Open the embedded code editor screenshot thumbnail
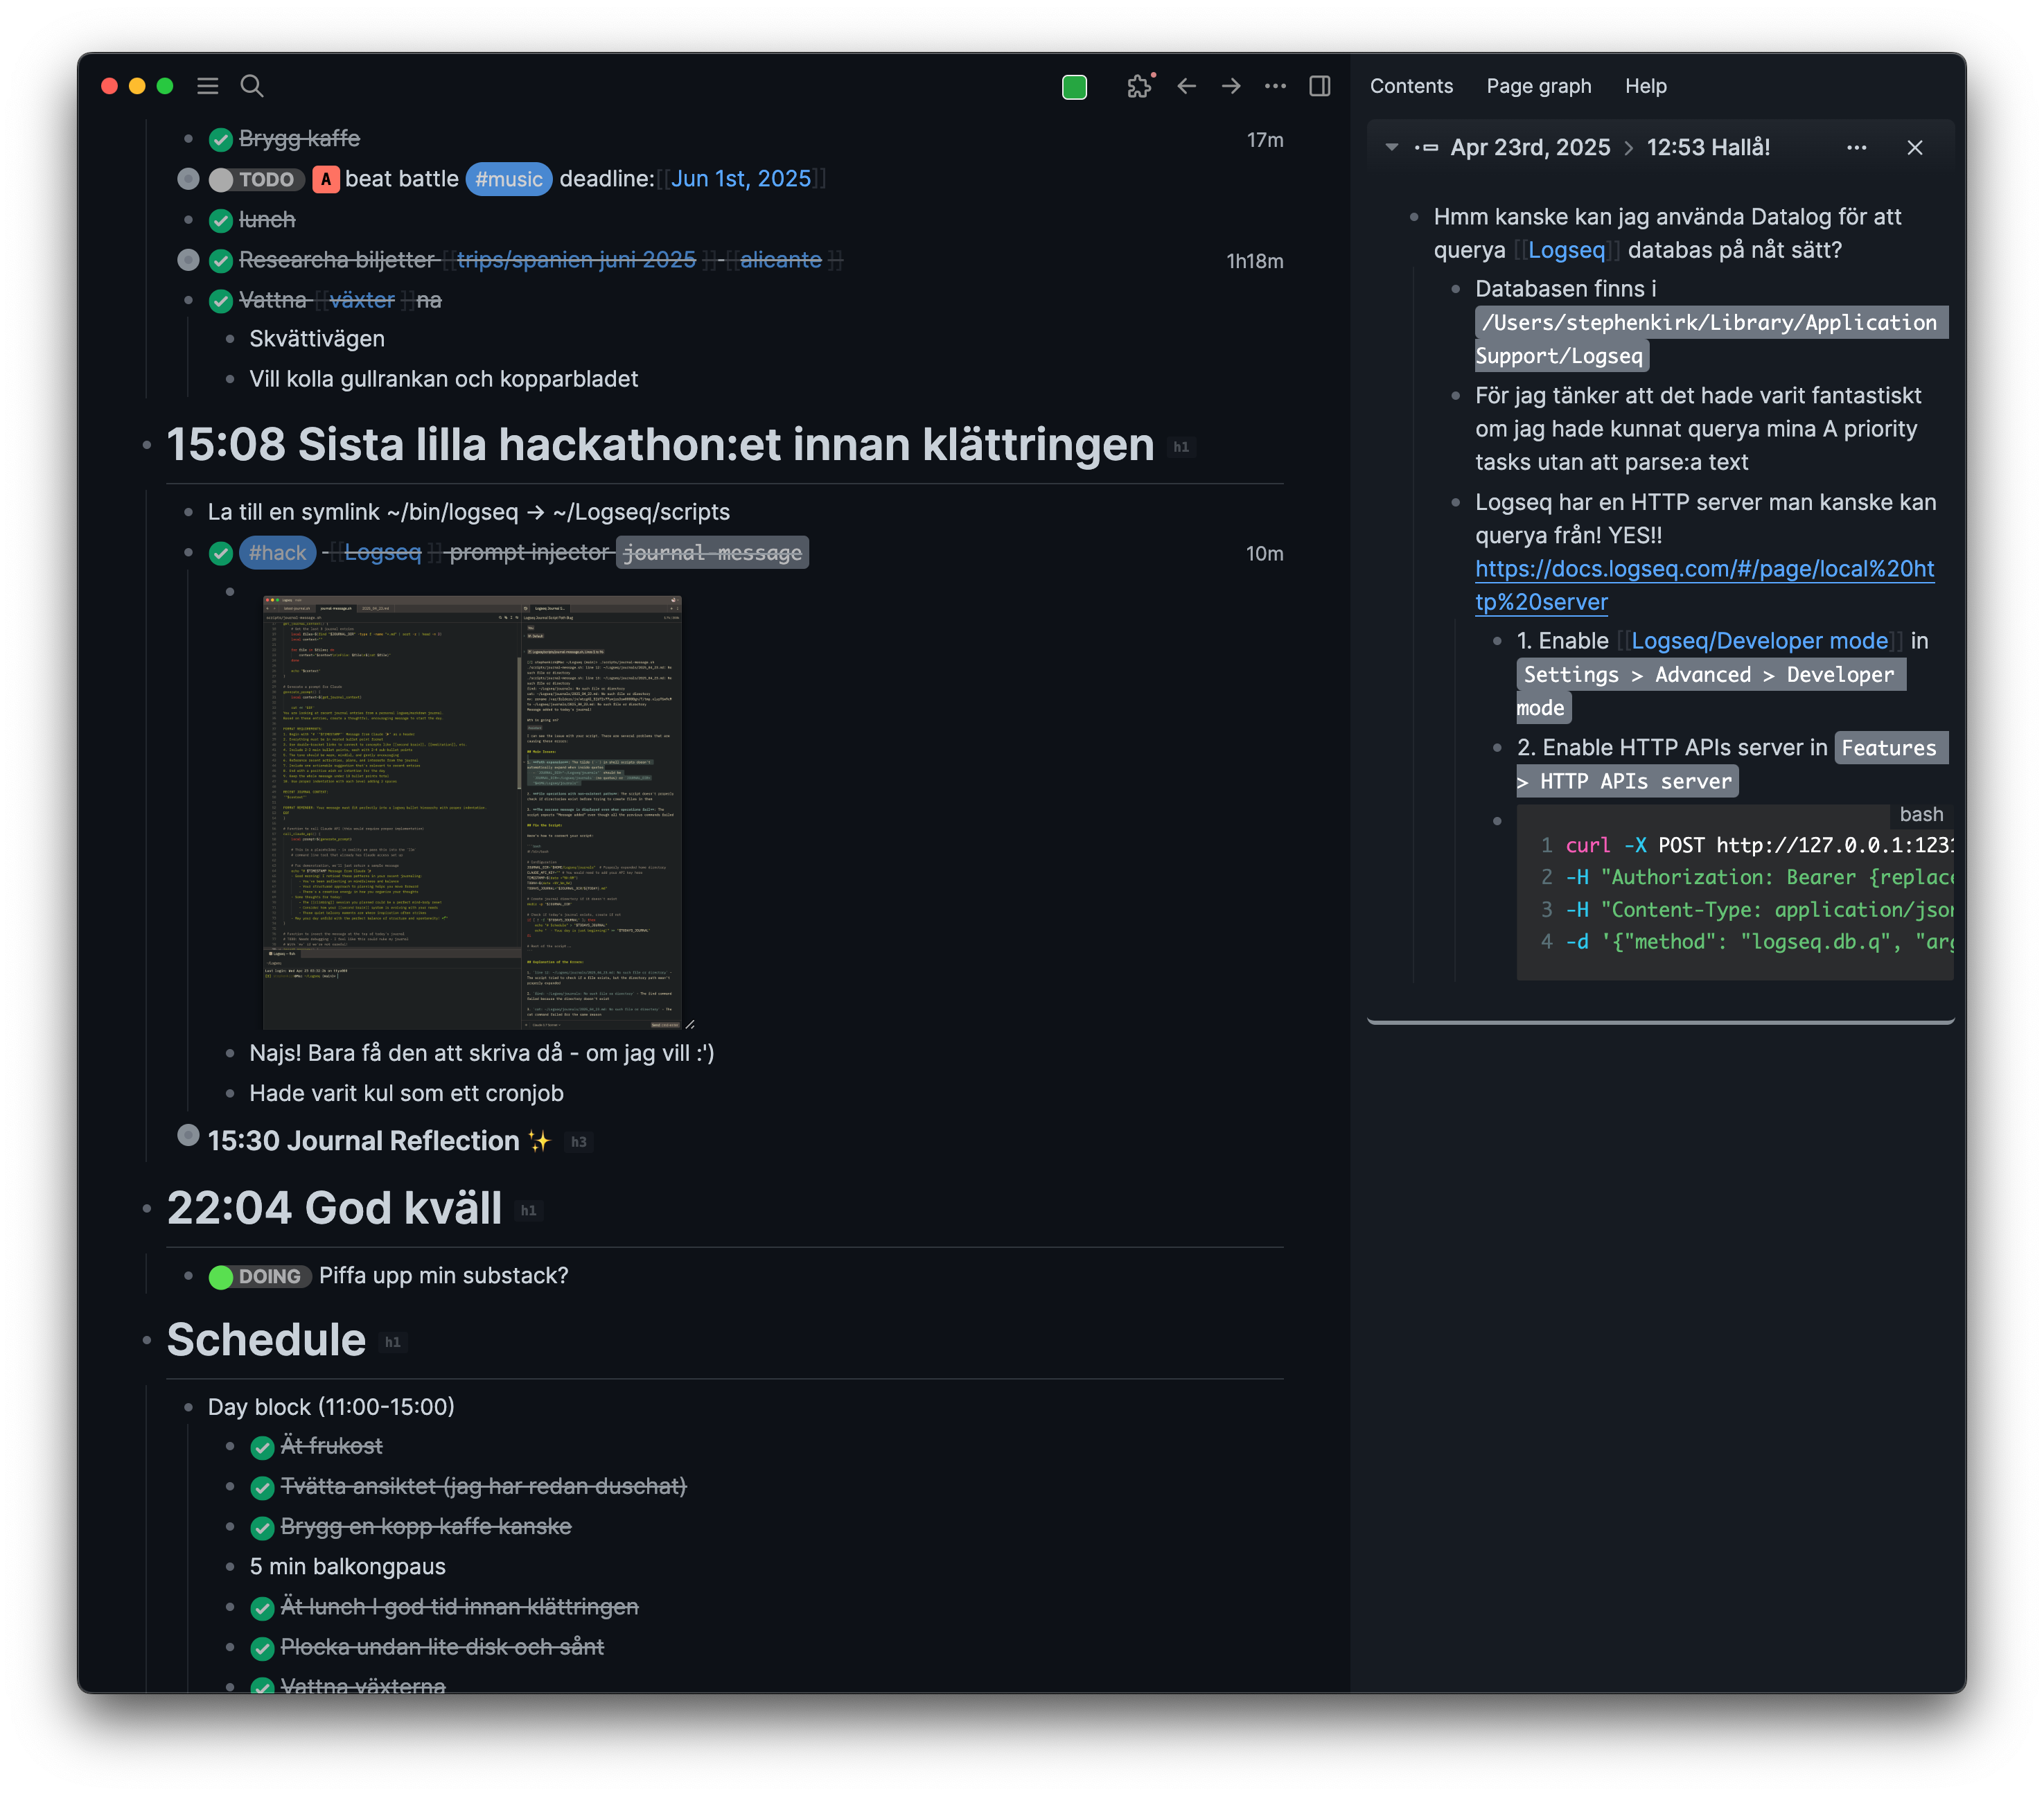The image size is (2044, 1796). (472, 812)
